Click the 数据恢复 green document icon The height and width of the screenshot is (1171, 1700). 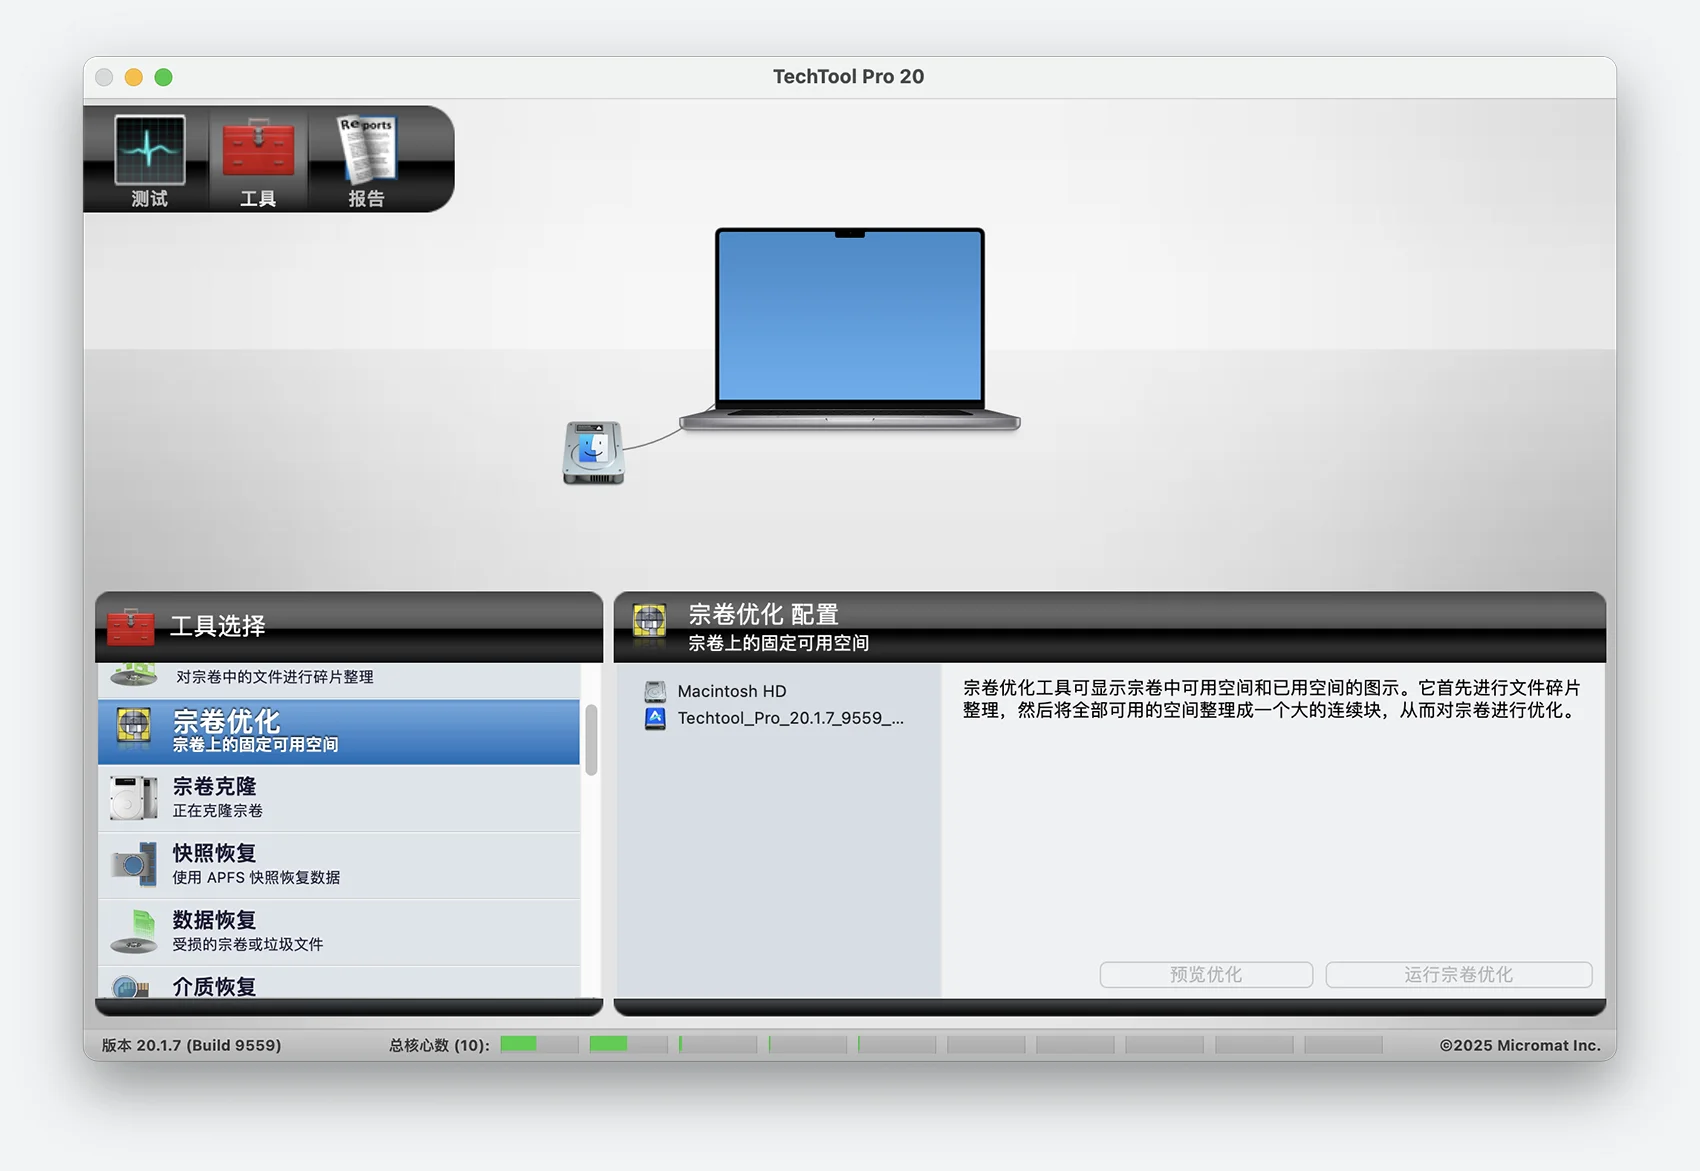134,931
